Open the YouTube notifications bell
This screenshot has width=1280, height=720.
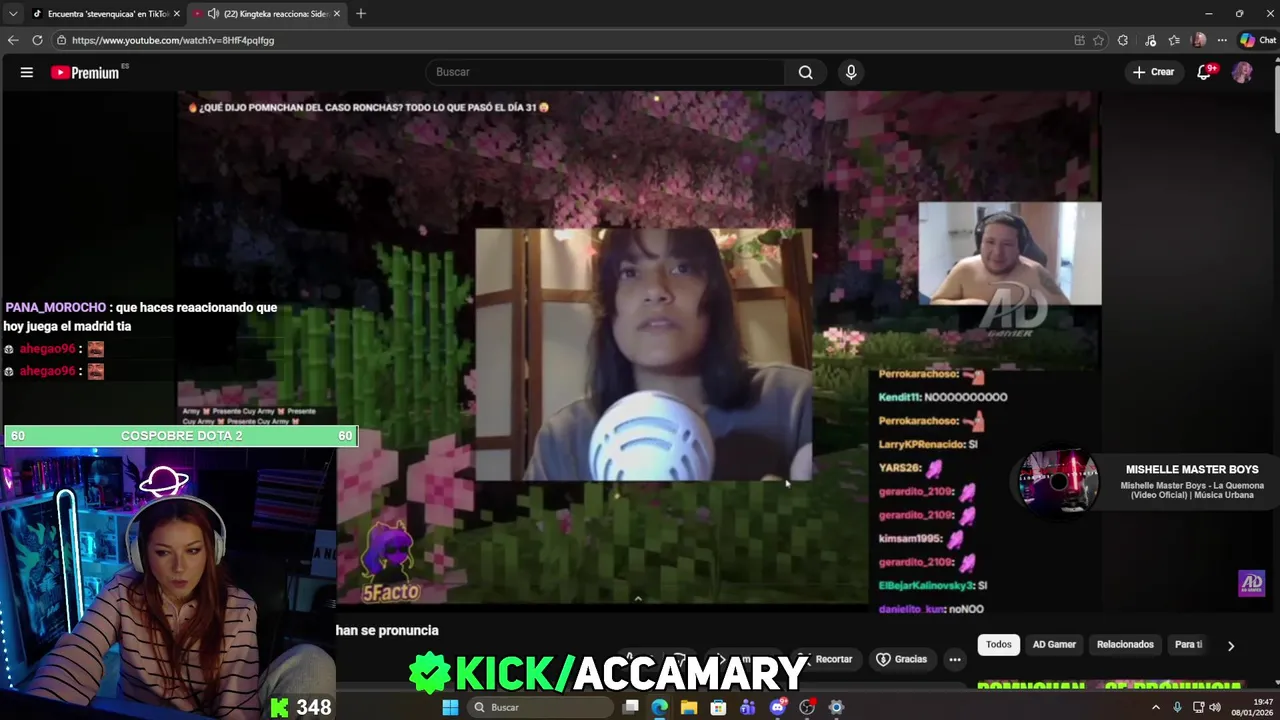click(1205, 72)
